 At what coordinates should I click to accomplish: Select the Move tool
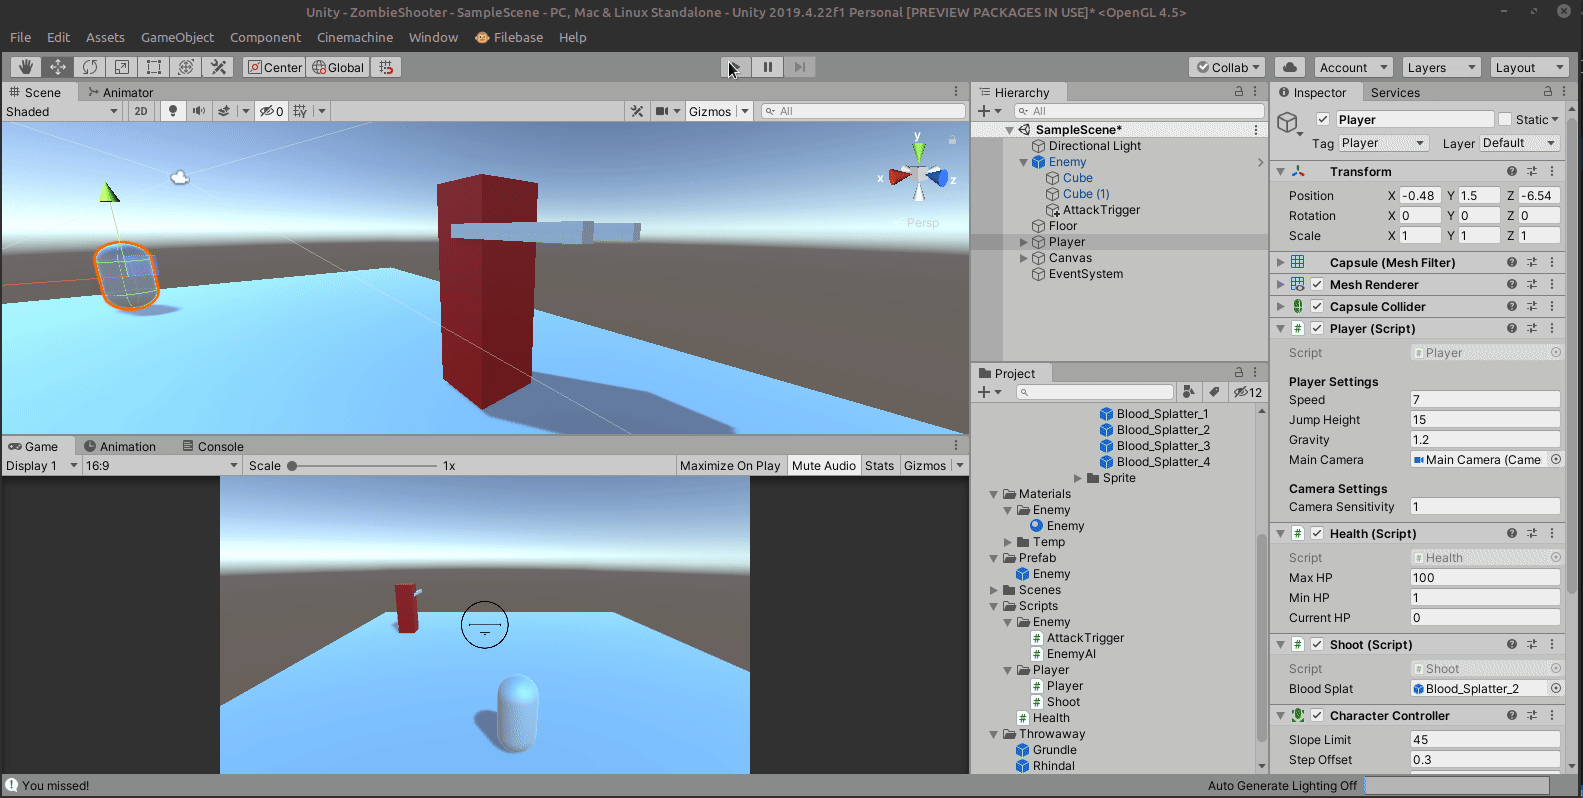pos(58,67)
